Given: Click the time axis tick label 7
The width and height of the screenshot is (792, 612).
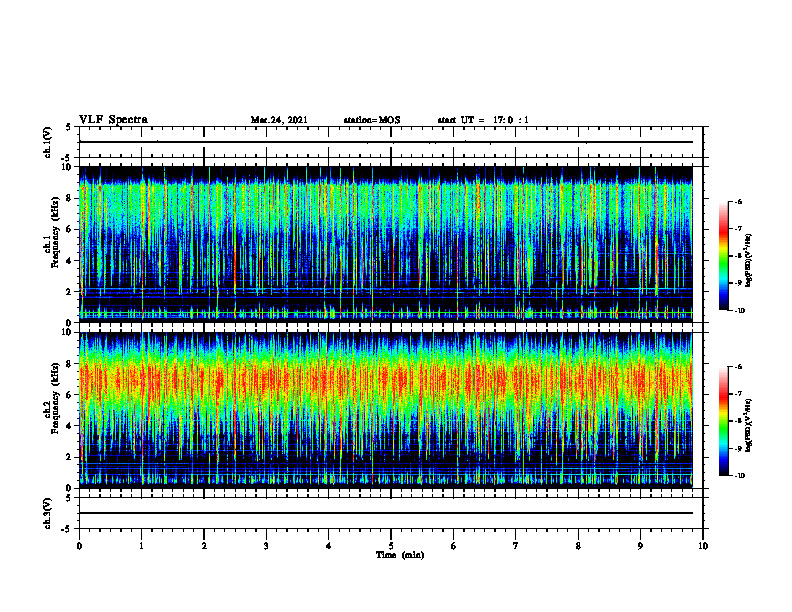Looking at the screenshot, I should pos(516,546).
